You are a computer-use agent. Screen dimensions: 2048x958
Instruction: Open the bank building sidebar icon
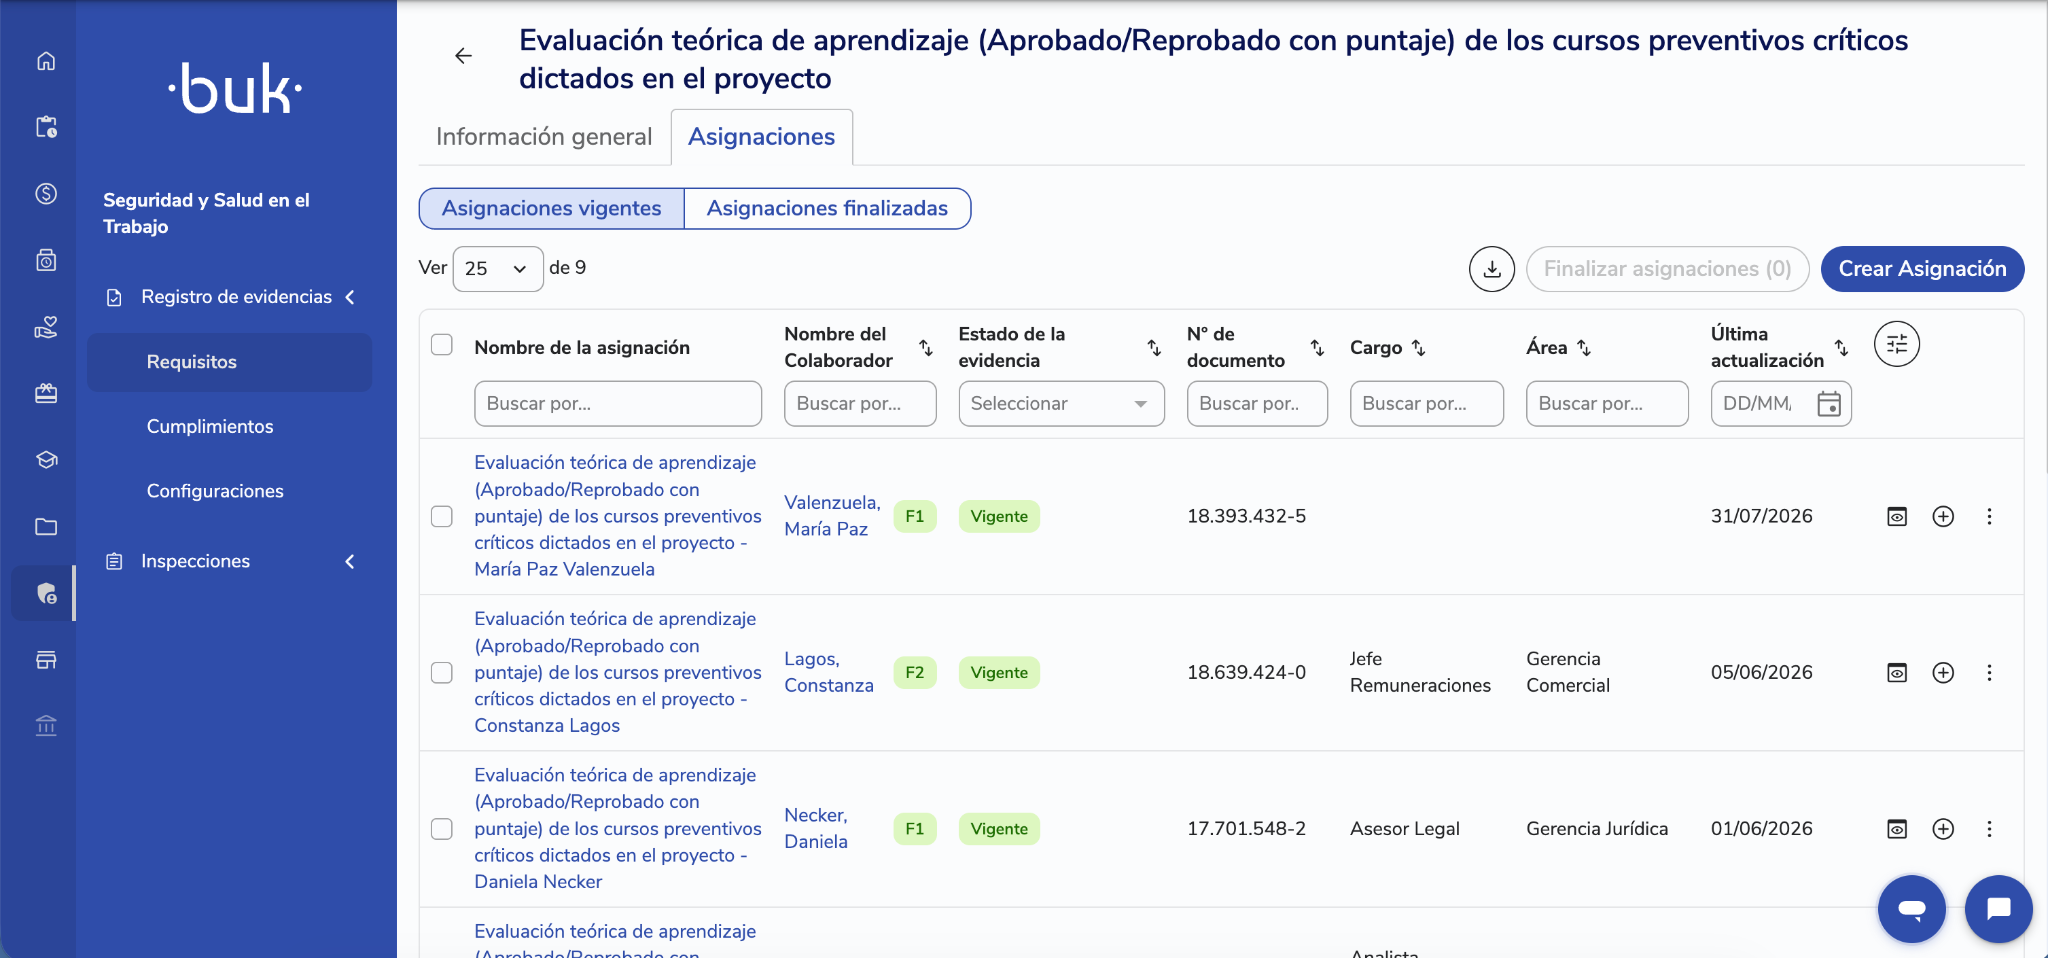pyautogui.click(x=46, y=726)
